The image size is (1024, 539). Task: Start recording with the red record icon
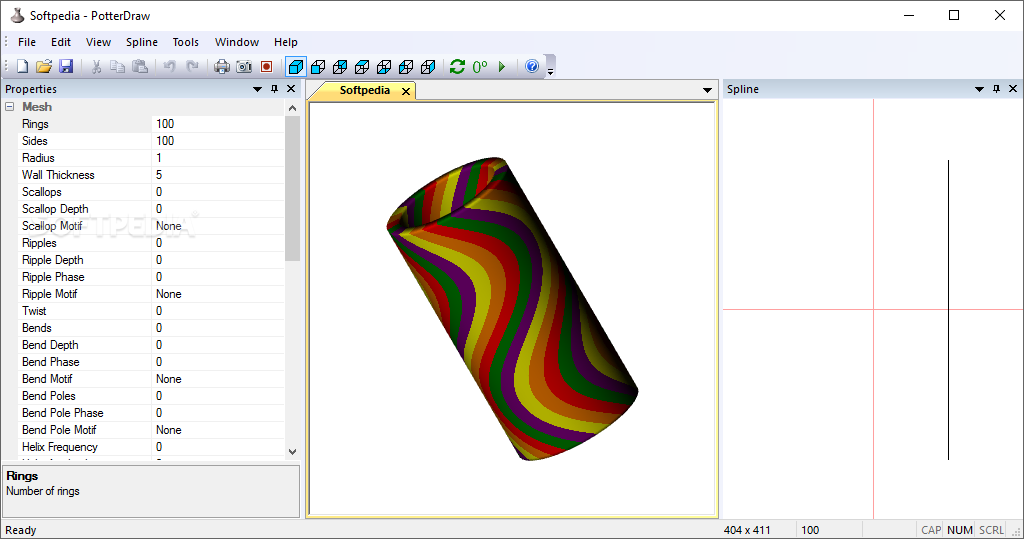[266, 67]
